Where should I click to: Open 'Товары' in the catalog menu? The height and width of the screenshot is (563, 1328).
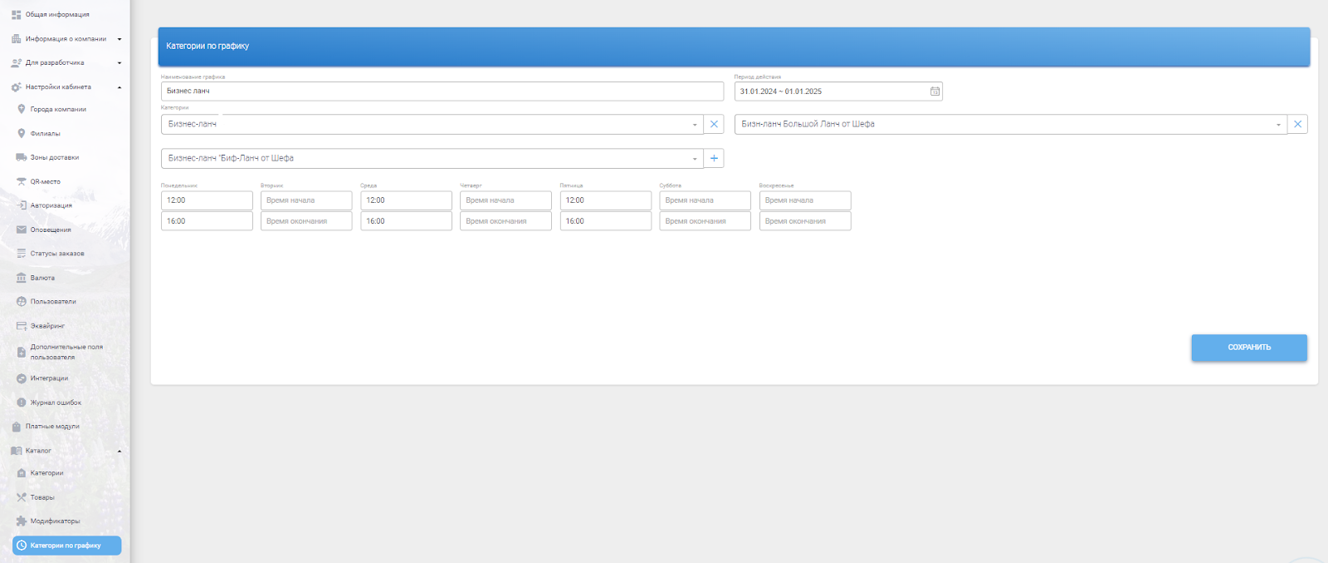pyautogui.click(x=42, y=497)
